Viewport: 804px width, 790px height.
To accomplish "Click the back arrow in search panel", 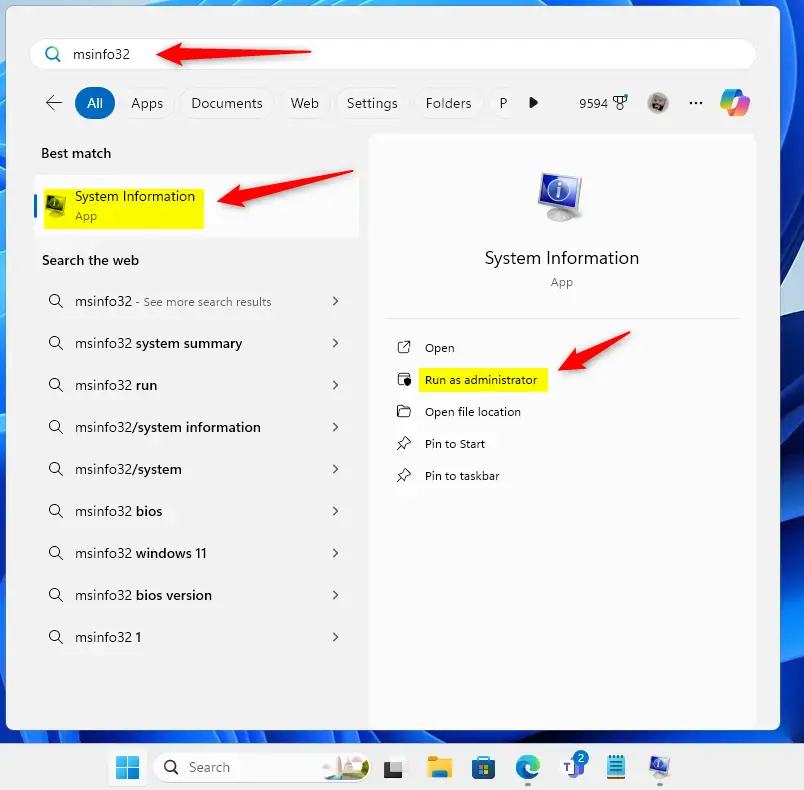I will coord(53,103).
